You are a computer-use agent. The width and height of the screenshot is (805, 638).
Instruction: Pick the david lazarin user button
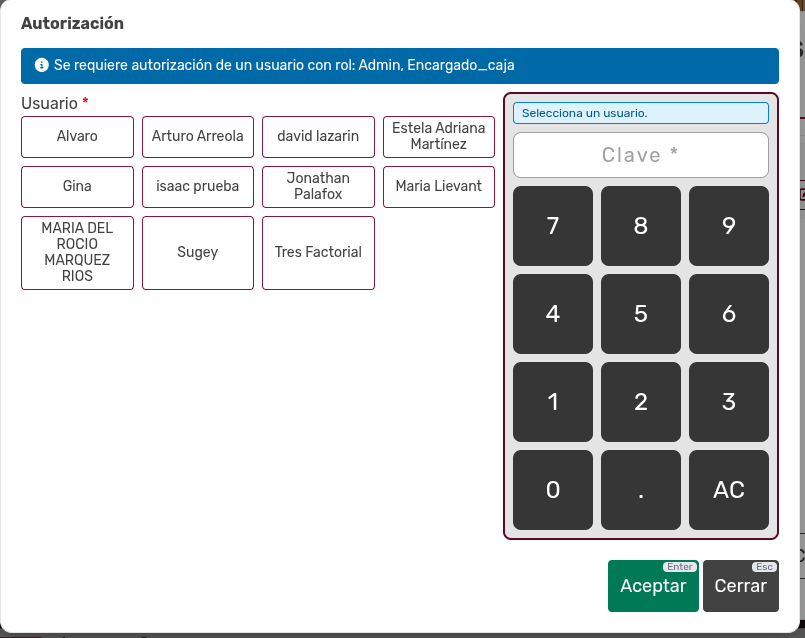318,137
